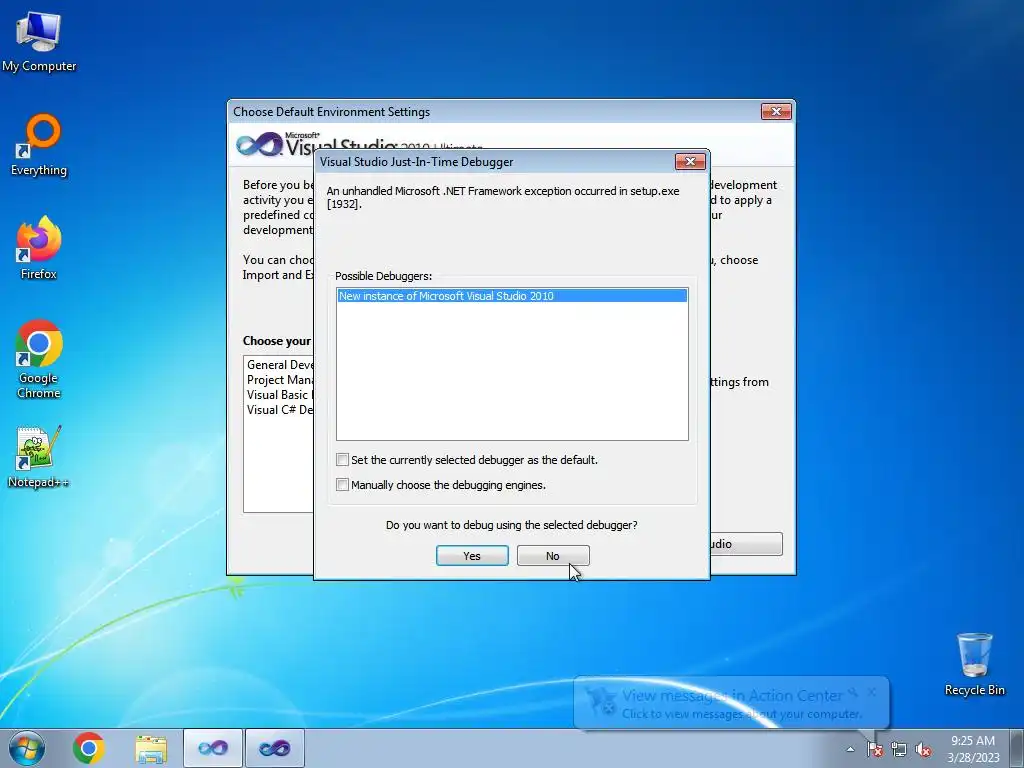1024x768 pixels.
Task: Show hidden system tray icons
Action: coord(850,750)
